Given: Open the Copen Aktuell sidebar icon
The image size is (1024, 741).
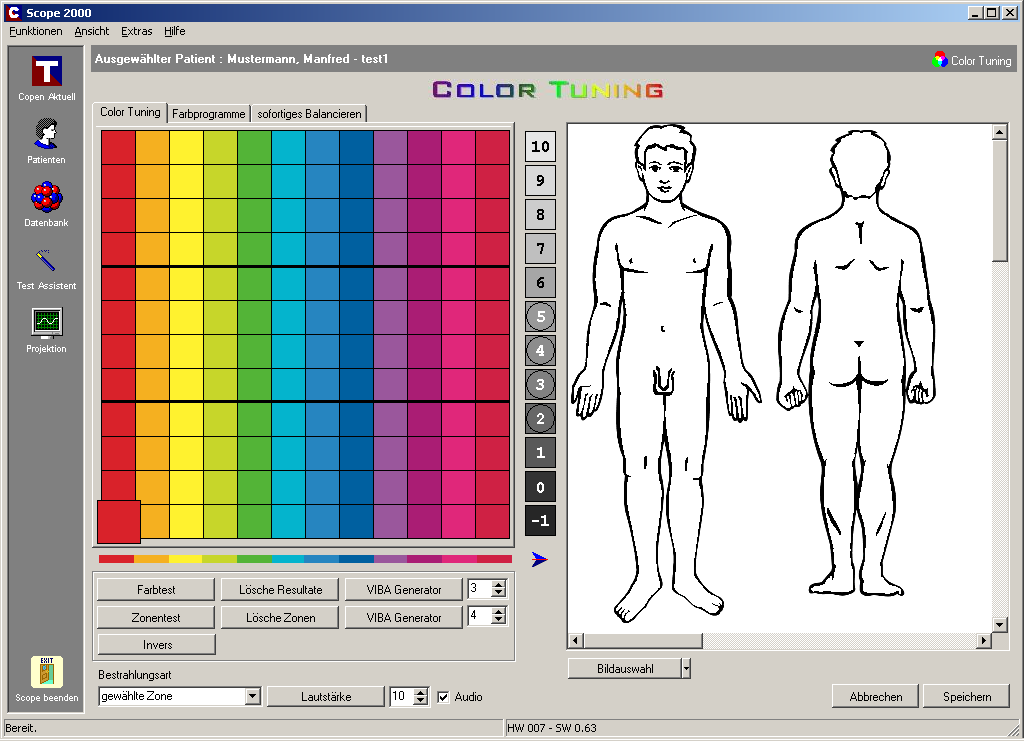Looking at the screenshot, I should 46,73.
